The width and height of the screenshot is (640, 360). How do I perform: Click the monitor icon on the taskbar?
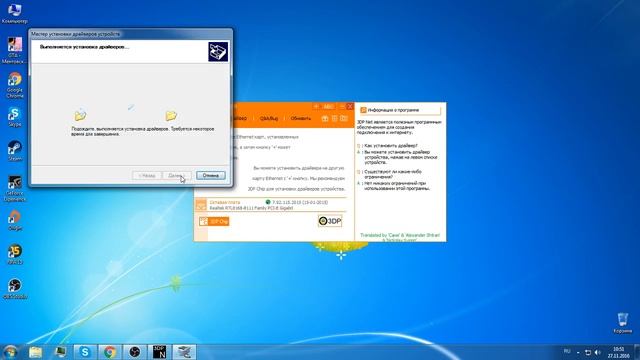click(x=60, y=352)
